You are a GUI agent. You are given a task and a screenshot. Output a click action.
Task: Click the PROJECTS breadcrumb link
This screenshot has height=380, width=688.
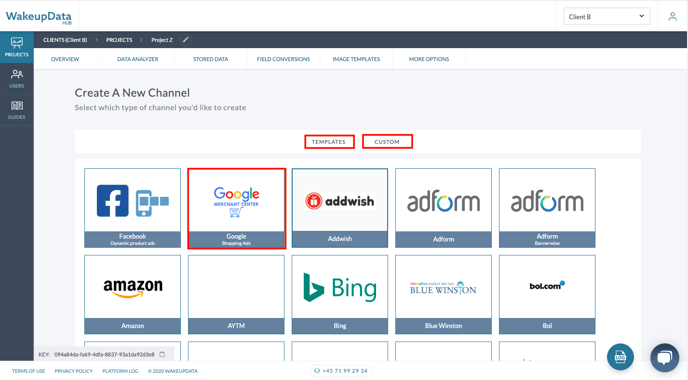(119, 40)
